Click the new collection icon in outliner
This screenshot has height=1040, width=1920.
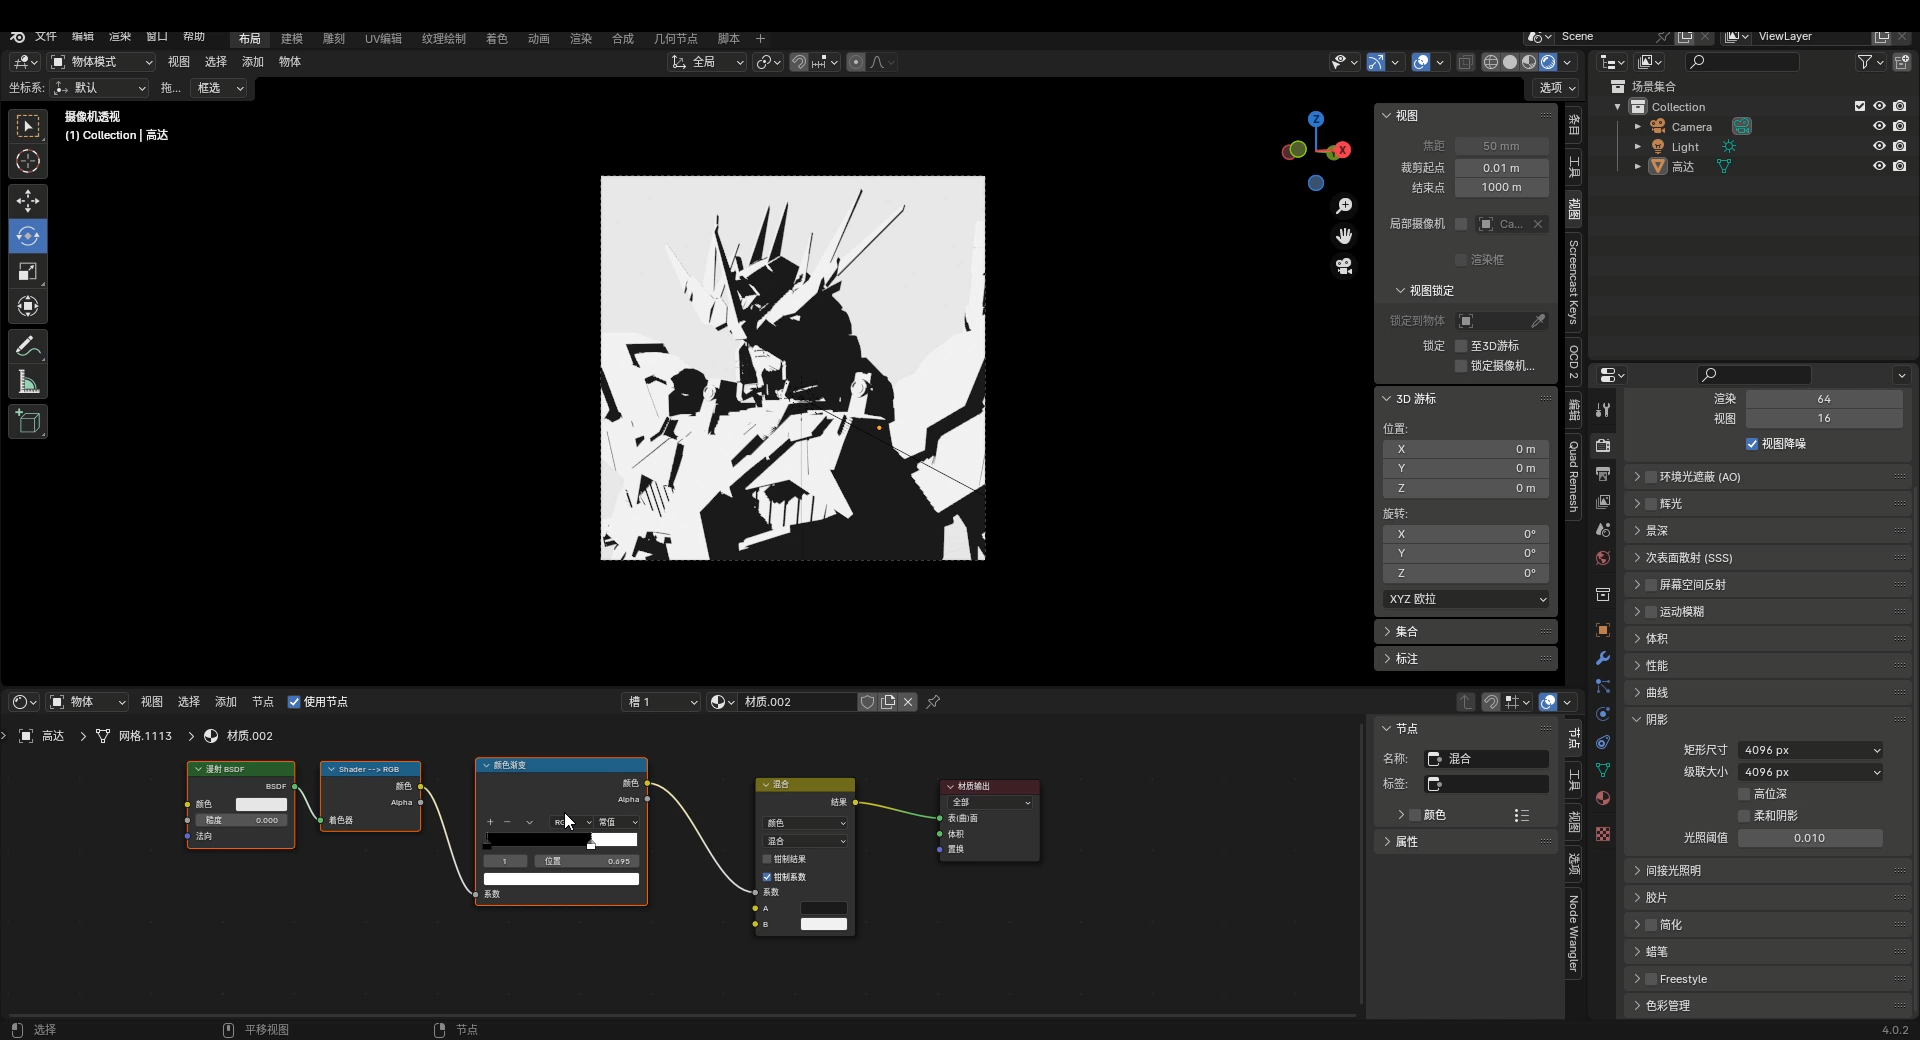pyautogui.click(x=1901, y=62)
